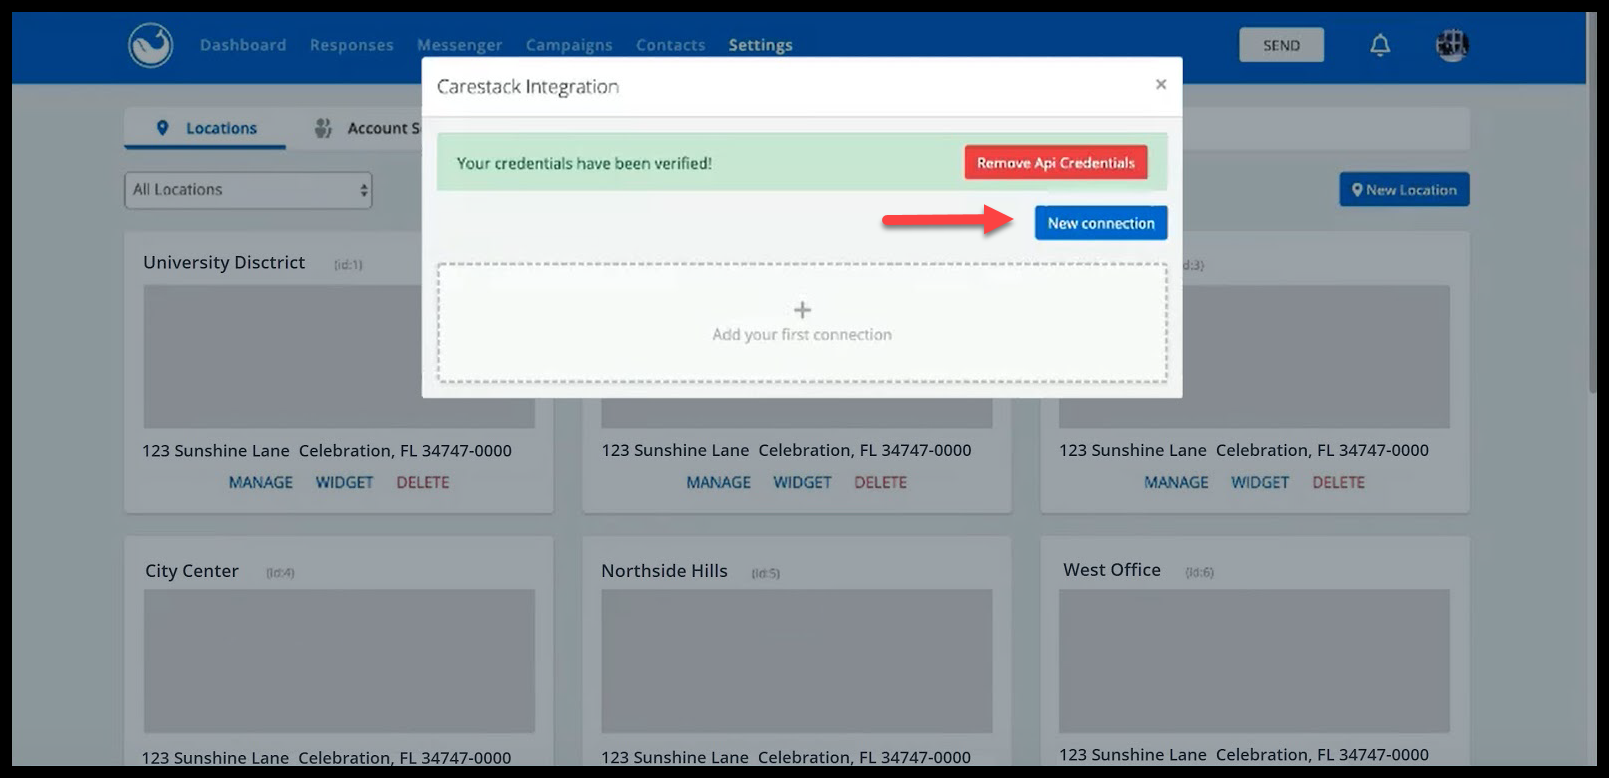Screen dimensions: 1609x778
Task: Expand the All Locations dropdown
Action: pyautogui.click(x=248, y=190)
